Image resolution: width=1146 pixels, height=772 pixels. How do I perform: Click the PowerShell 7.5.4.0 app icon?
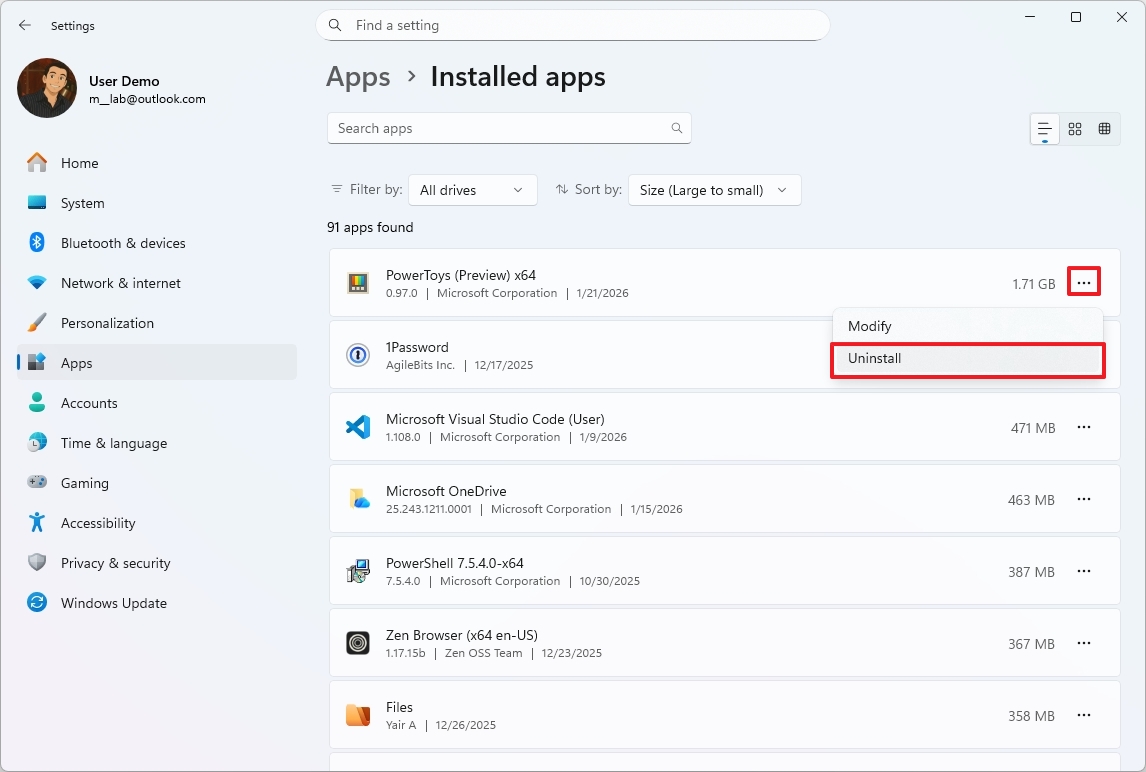(x=357, y=571)
